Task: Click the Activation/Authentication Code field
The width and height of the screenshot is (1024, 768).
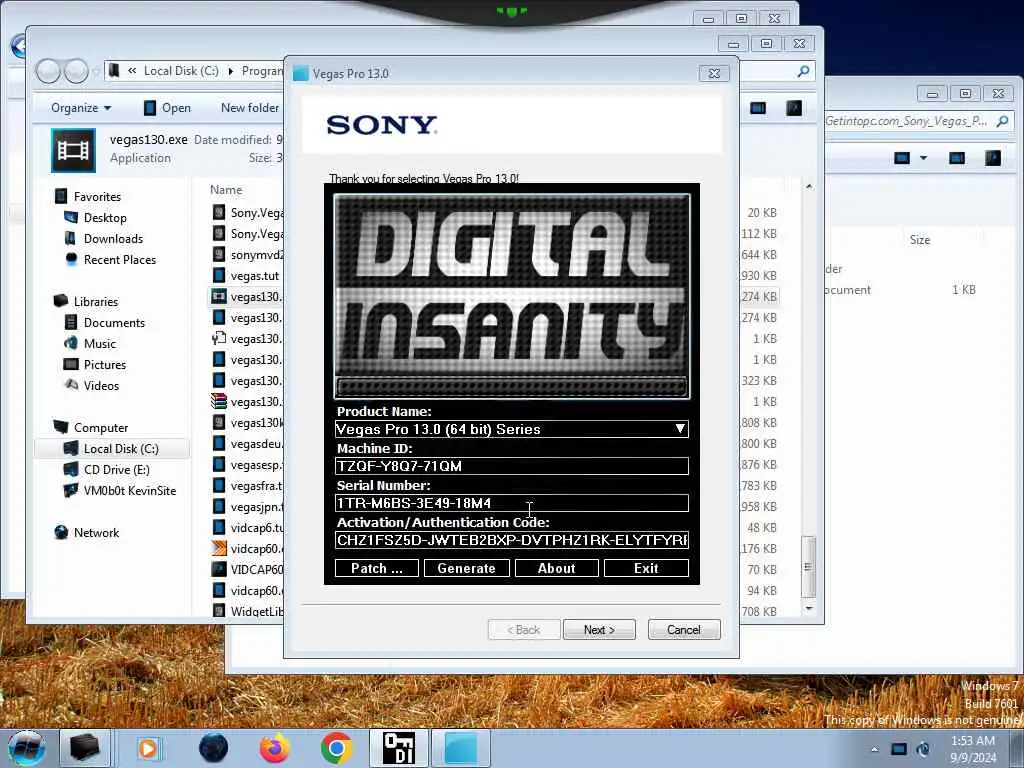Action: (511, 540)
